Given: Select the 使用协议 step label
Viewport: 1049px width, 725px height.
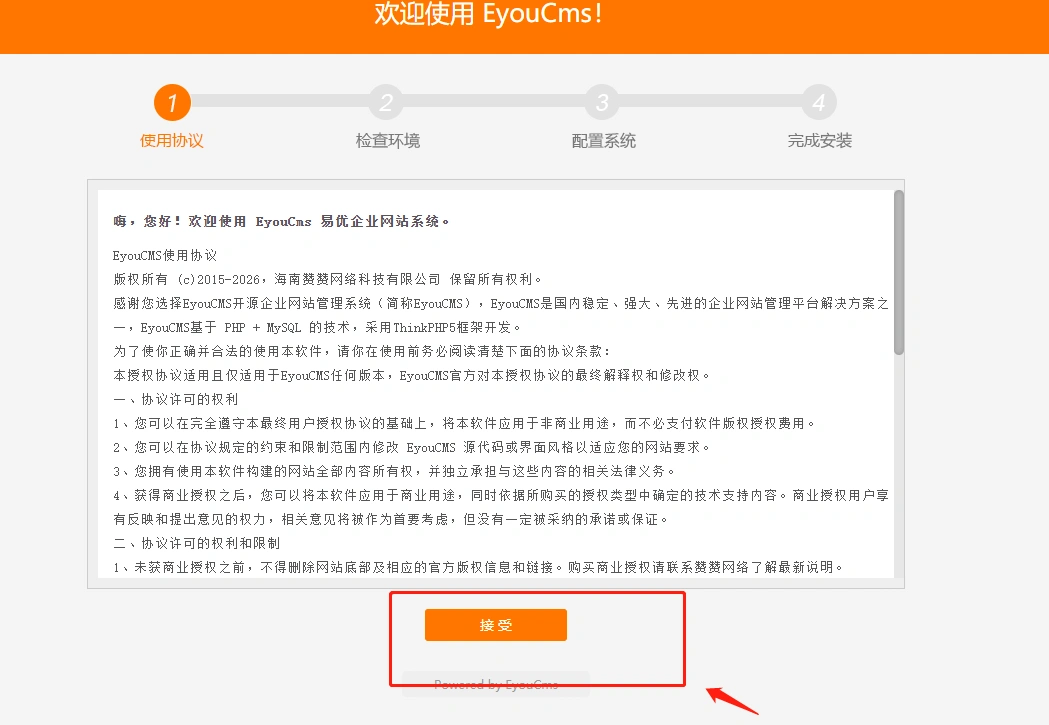Looking at the screenshot, I should 172,140.
